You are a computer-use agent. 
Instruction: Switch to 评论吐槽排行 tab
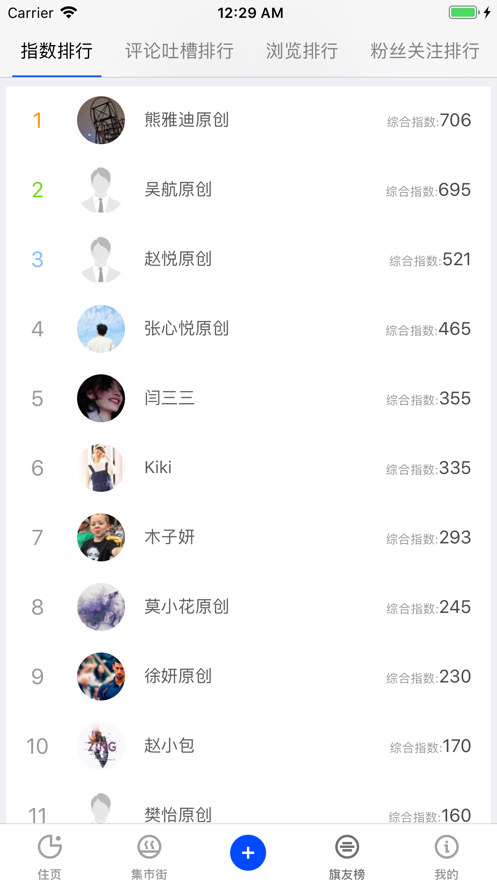coord(179,51)
